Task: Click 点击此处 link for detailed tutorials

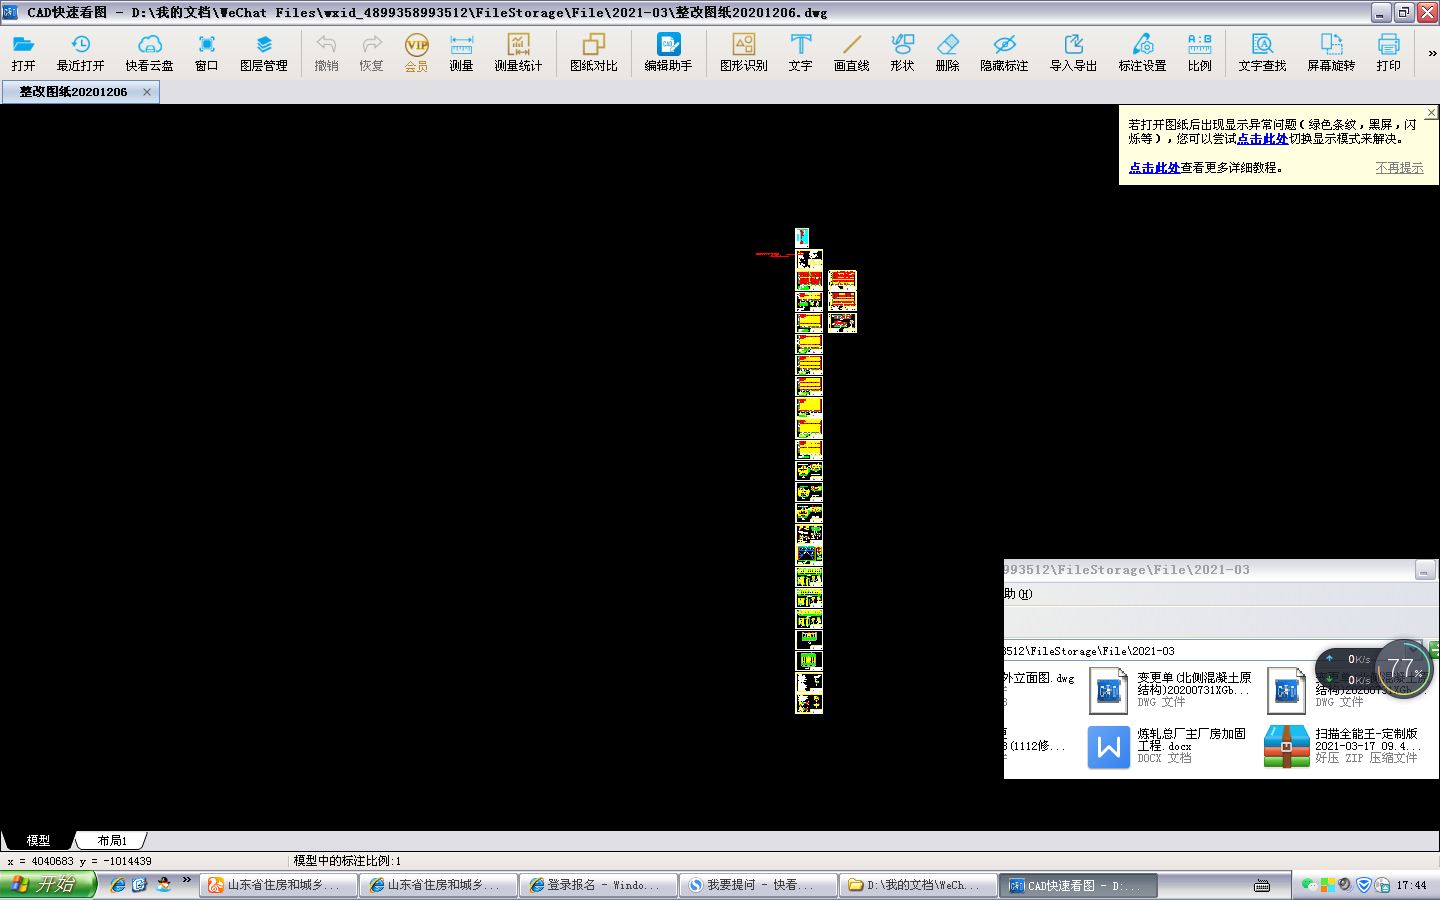Action: (x=1154, y=168)
